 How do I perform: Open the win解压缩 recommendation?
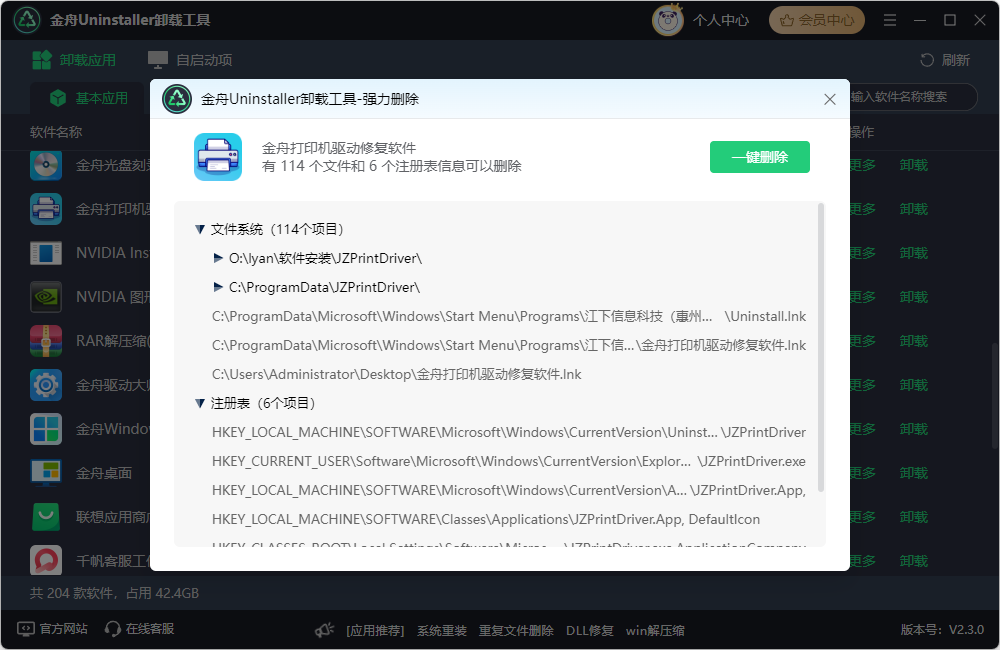(x=655, y=631)
